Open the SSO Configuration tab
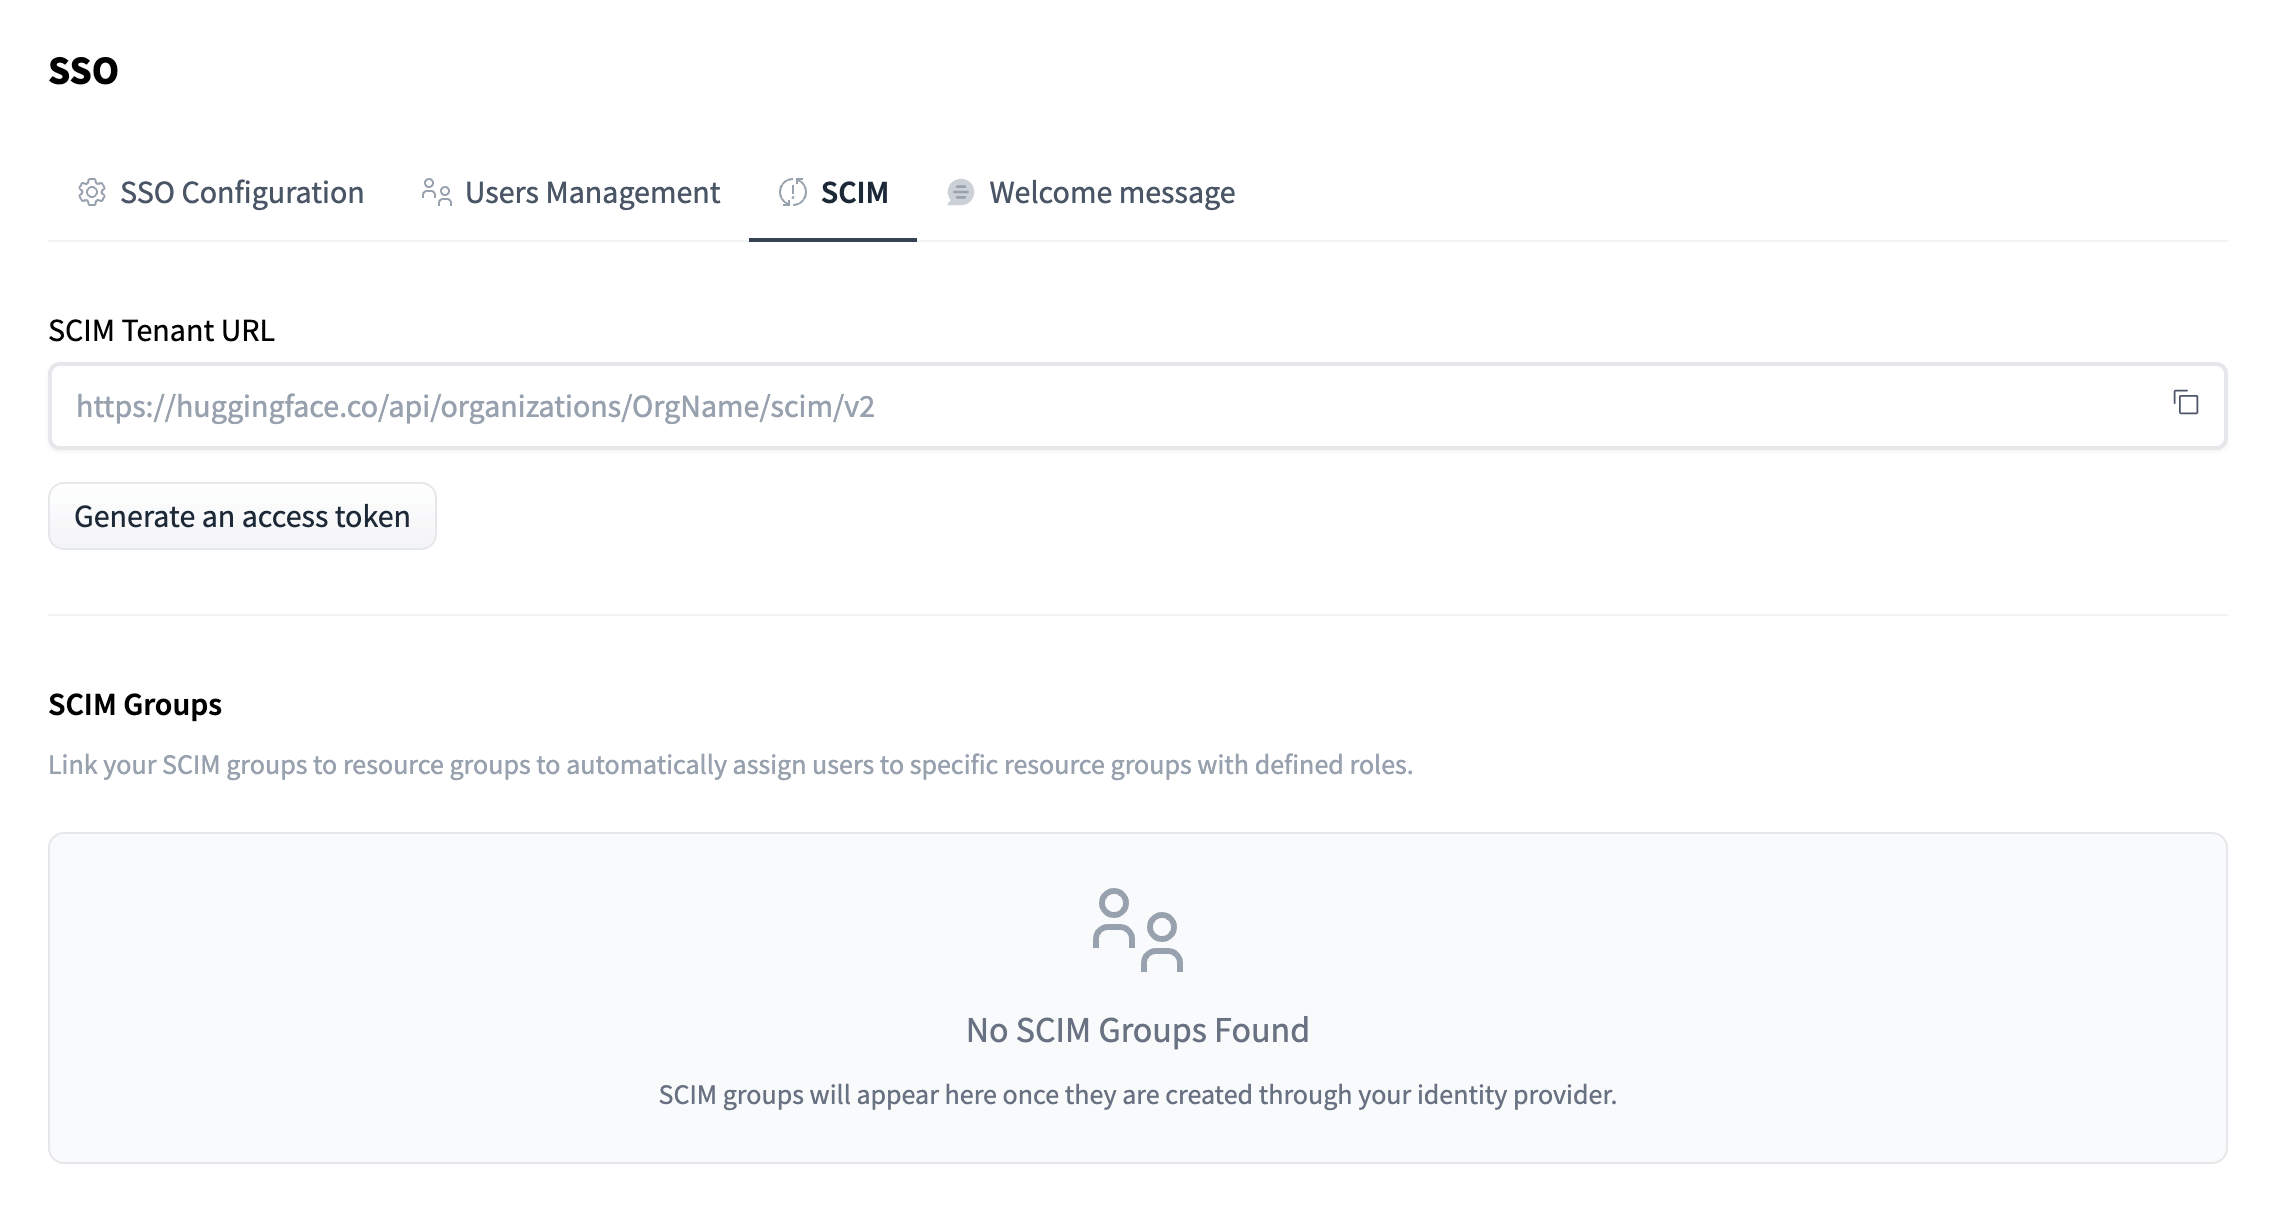This screenshot has width=2276, height=1216. pyautogui.click(x=241, y=193)
